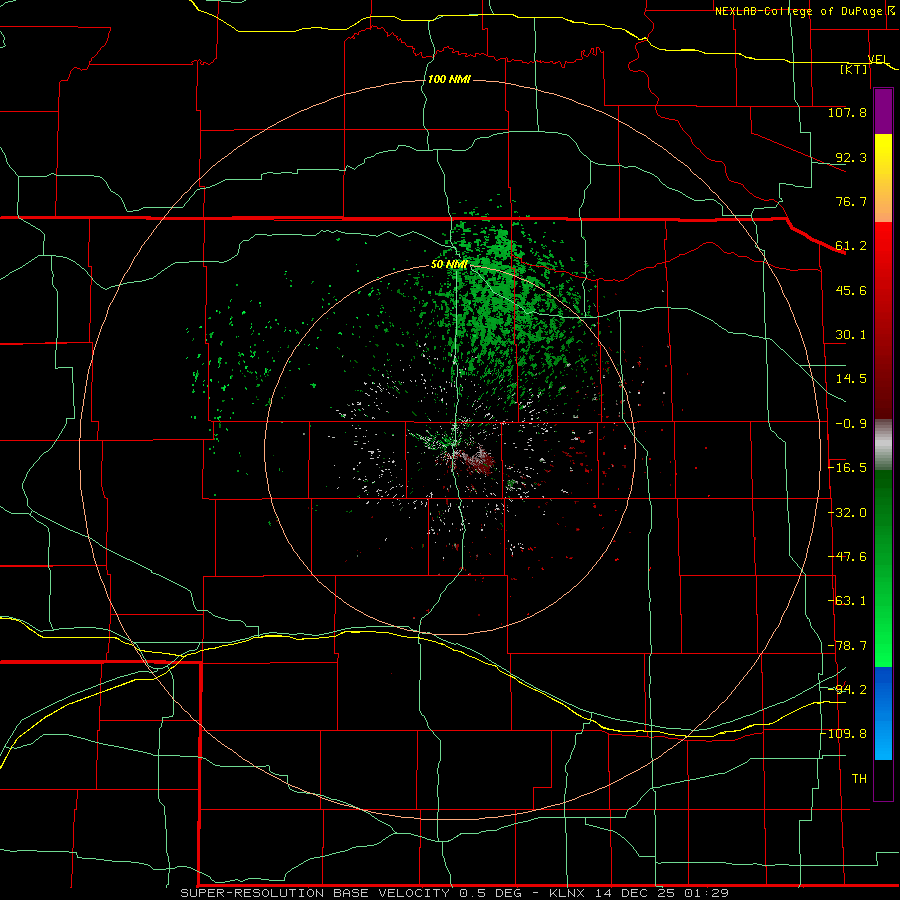This screenshot has height=900, width=900.
Task: Click the gray near-zero segment of color bar
Action: pos(883,445)
